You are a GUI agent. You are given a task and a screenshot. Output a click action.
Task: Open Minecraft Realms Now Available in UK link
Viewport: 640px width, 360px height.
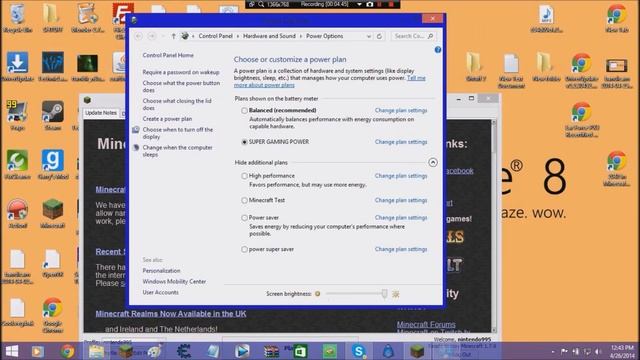pyautogui.click(x=171, y=314)
